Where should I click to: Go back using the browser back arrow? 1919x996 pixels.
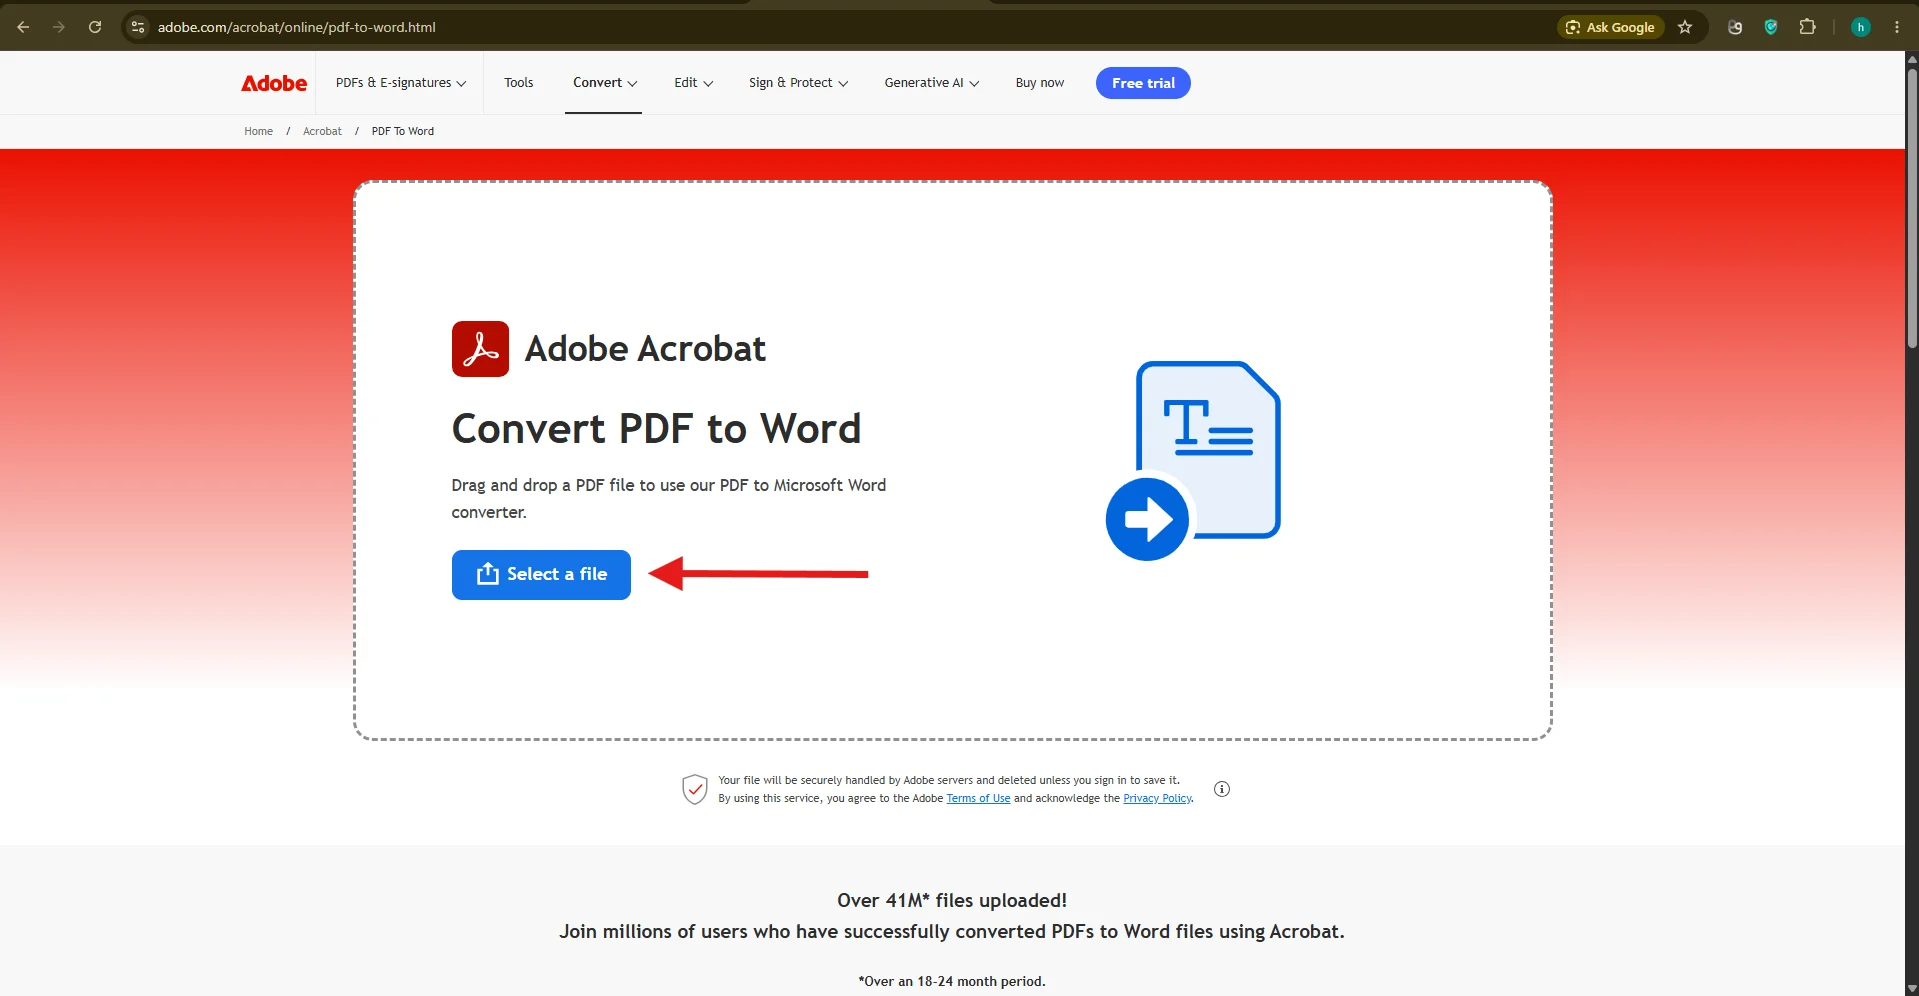pos(23,27)
